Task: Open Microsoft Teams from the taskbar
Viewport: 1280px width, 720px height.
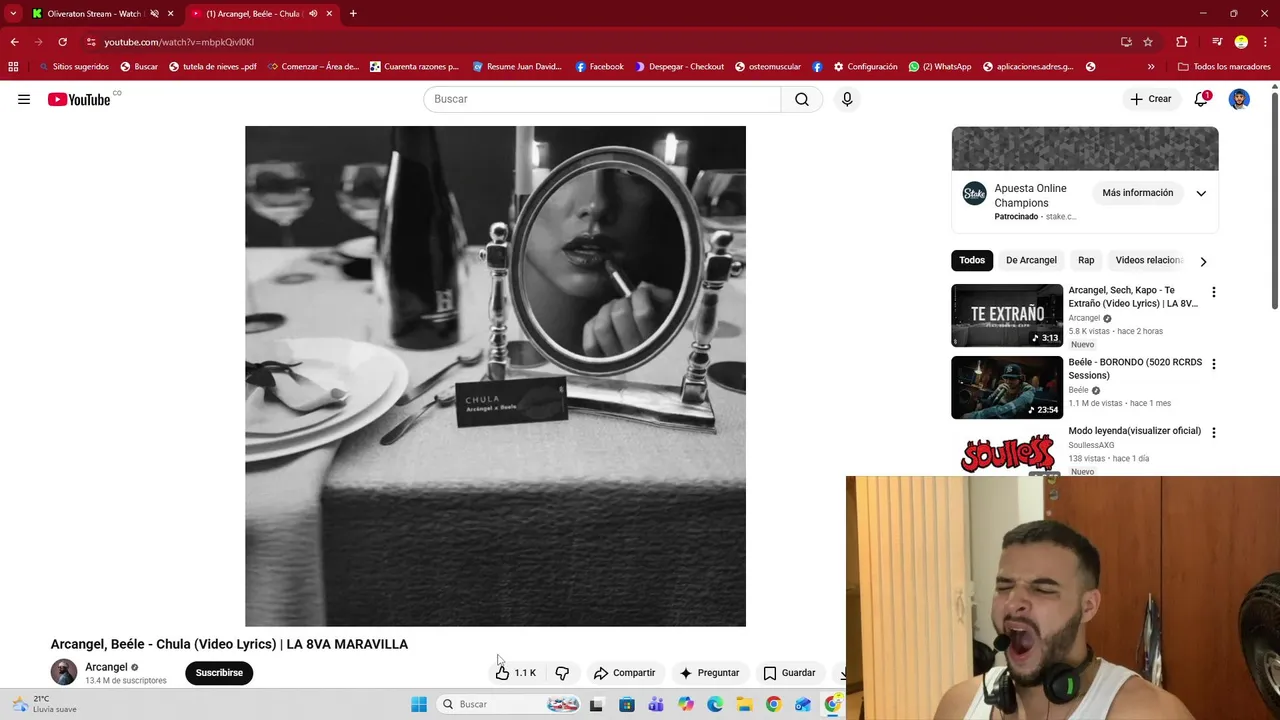Action: (x=656, y=704)
